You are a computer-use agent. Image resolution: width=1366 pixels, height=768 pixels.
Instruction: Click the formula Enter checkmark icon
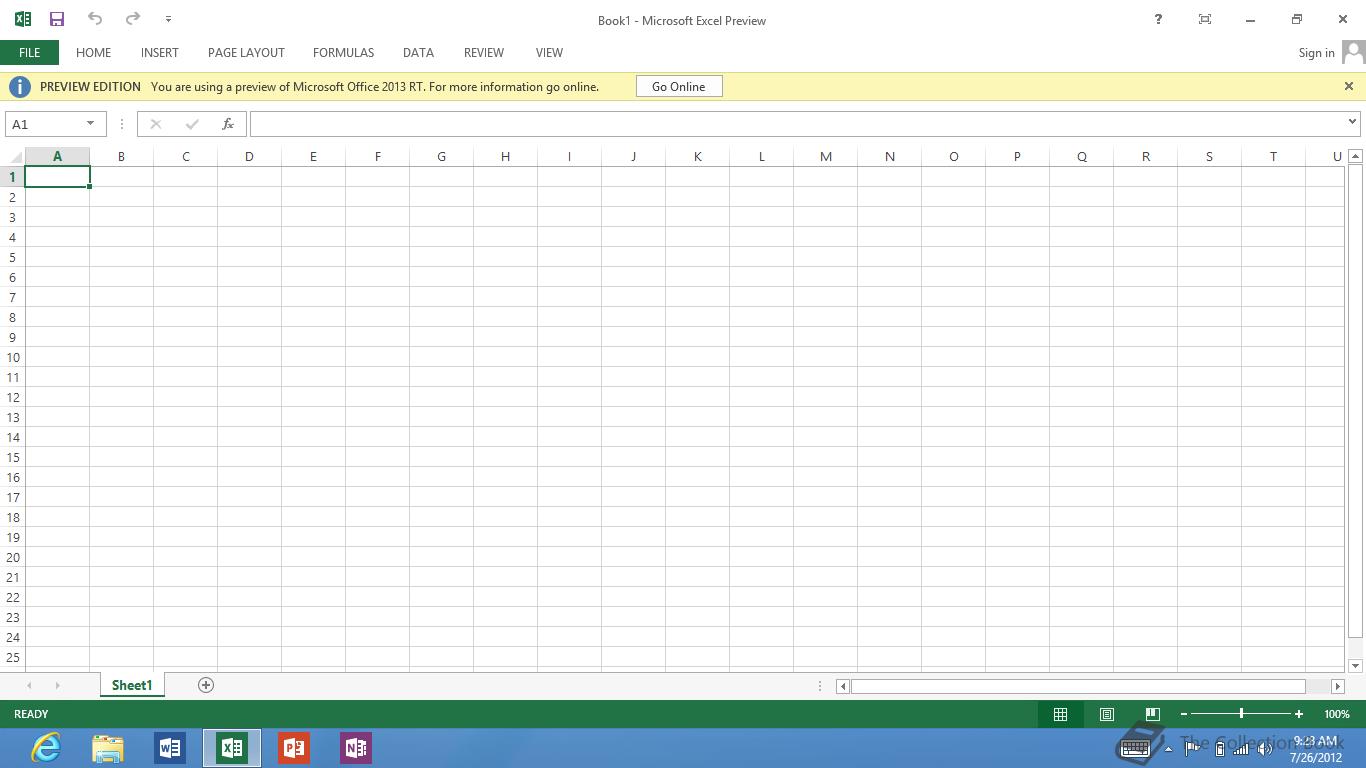point(192,124)
